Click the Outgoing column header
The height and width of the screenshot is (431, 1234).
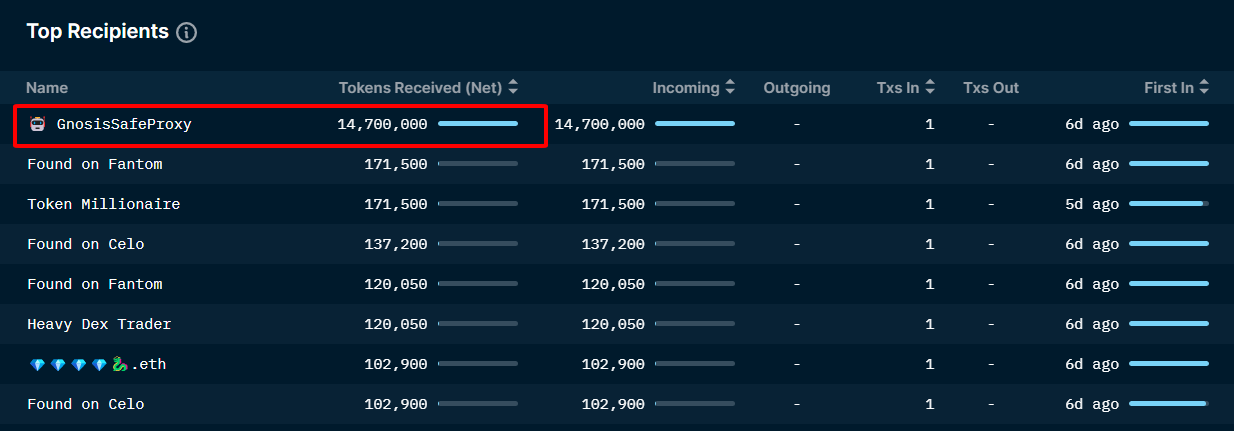[797, 88]
